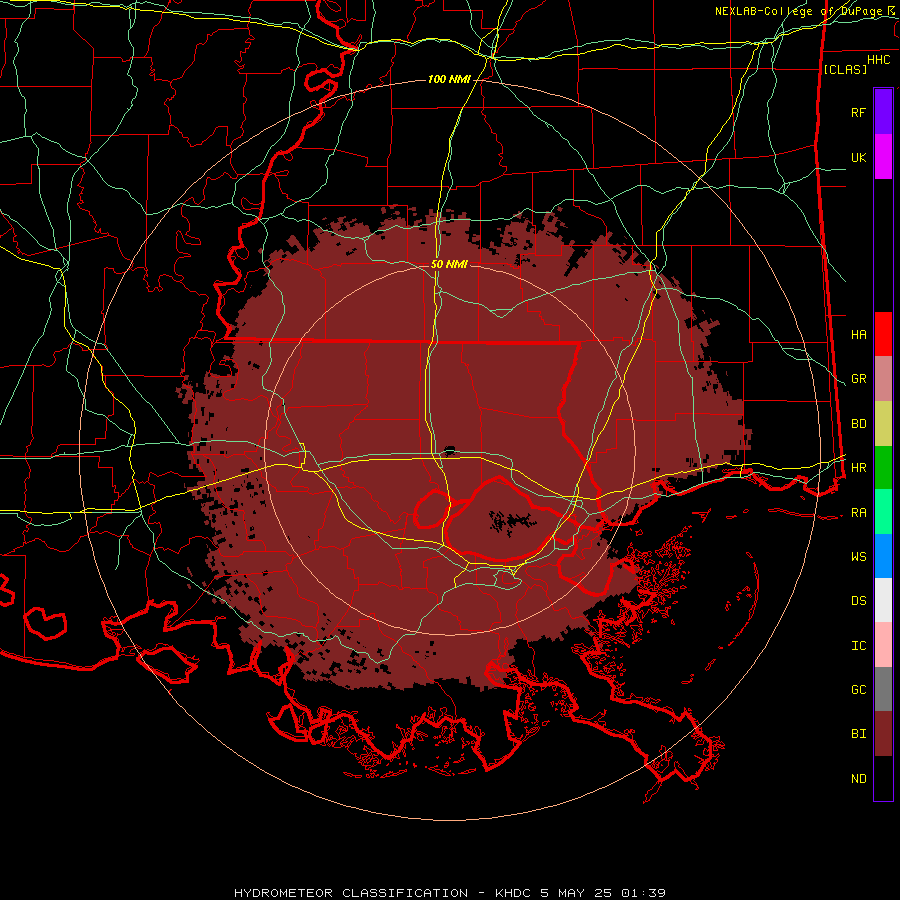
Task: Click the 'GC' legend label
Action: 858,690
